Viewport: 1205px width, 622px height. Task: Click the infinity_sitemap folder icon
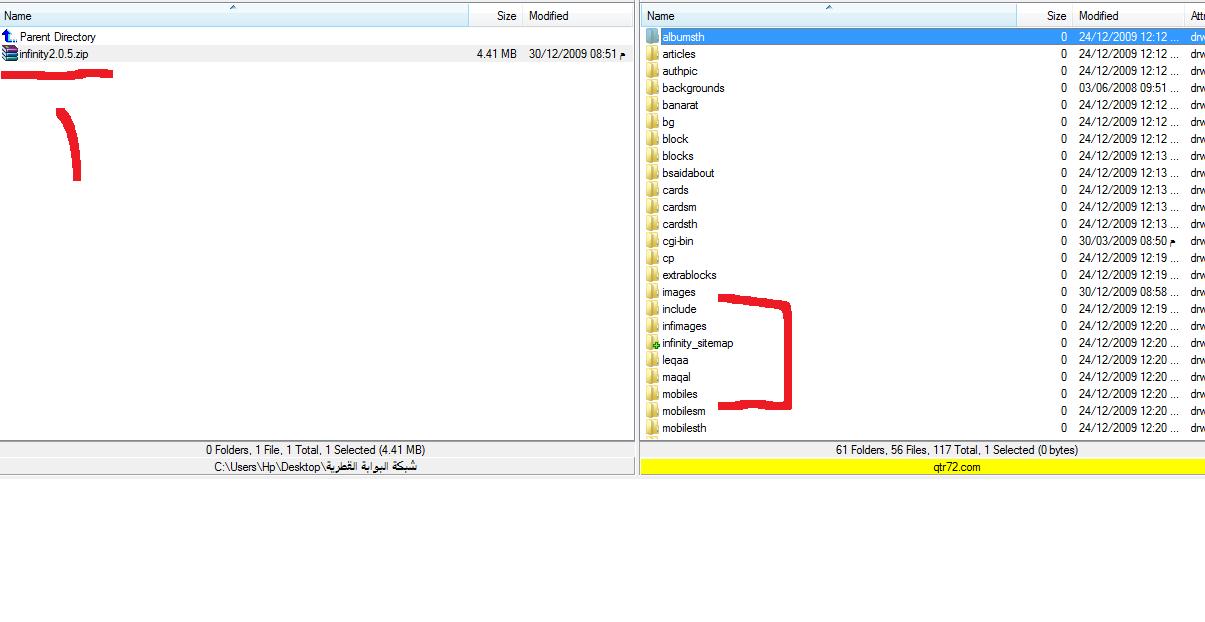[652, 343]
